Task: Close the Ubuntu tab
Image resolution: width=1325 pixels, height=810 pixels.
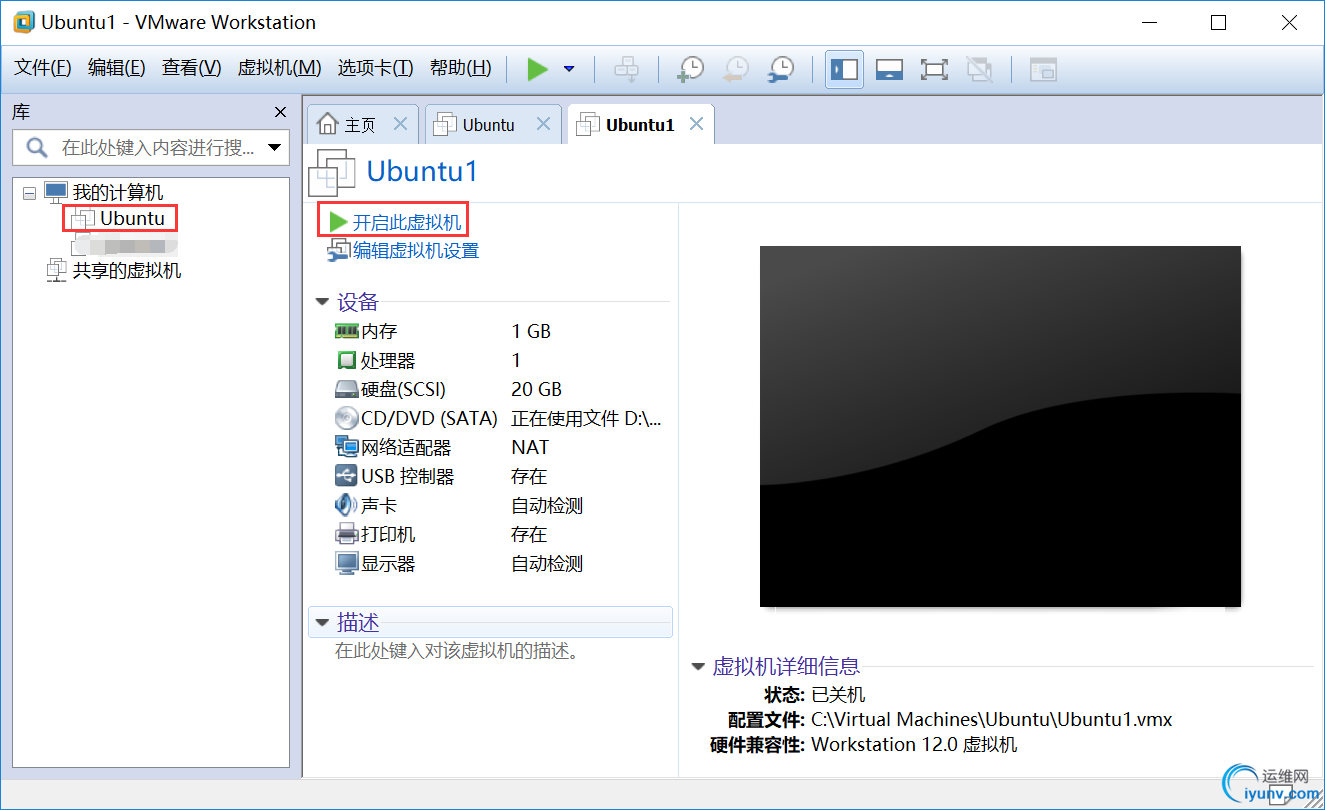Action: (543, 124)
